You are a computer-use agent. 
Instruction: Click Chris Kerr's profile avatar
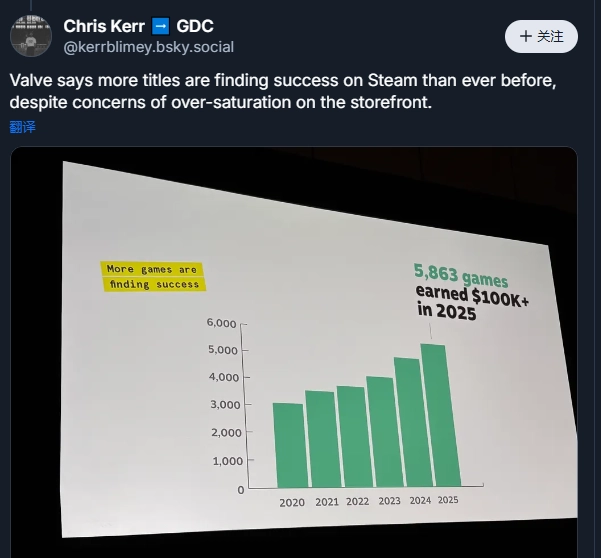pos(31,36)
